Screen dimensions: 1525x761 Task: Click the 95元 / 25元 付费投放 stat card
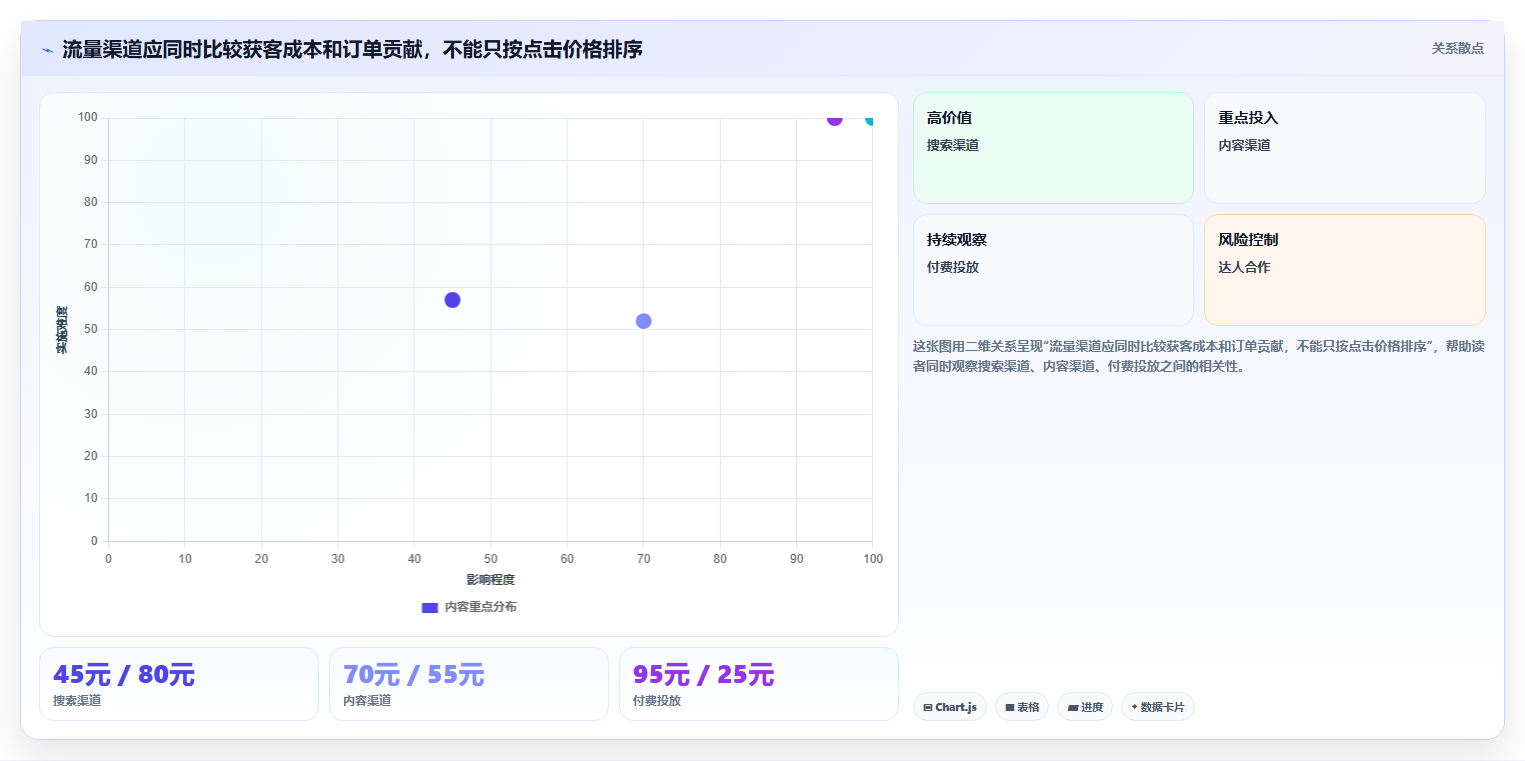(x=759, y=684)
